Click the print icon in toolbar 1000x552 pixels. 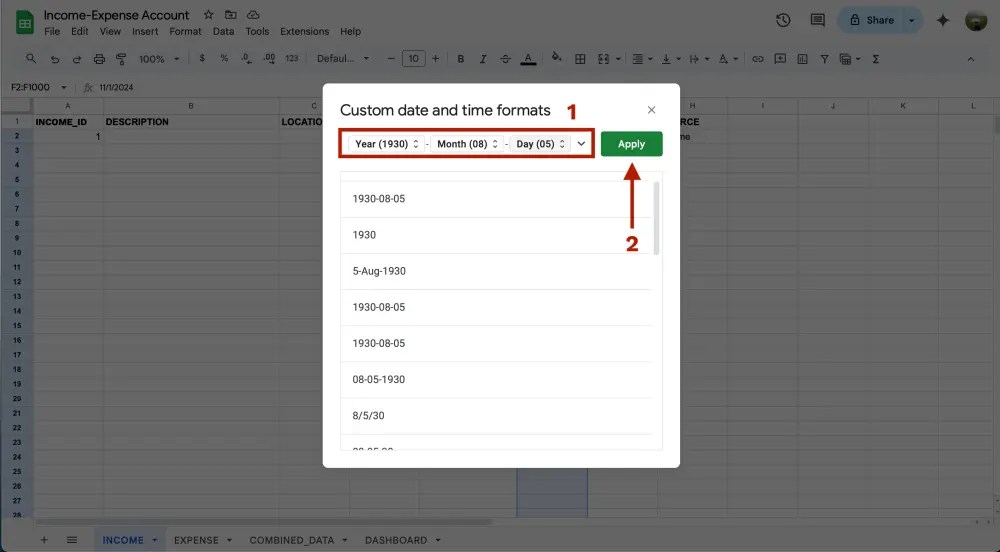[98, 59]
